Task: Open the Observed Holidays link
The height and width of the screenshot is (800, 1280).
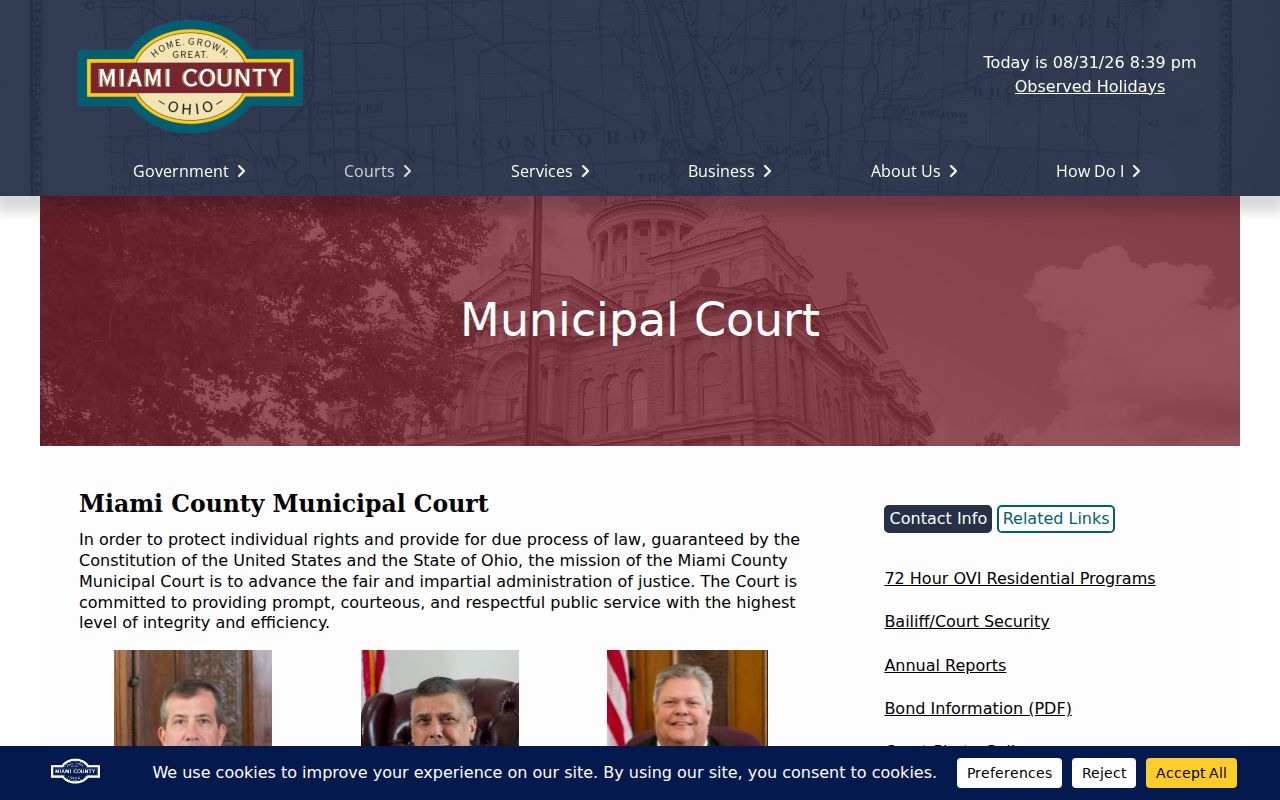Action: tap(1090, 86)
